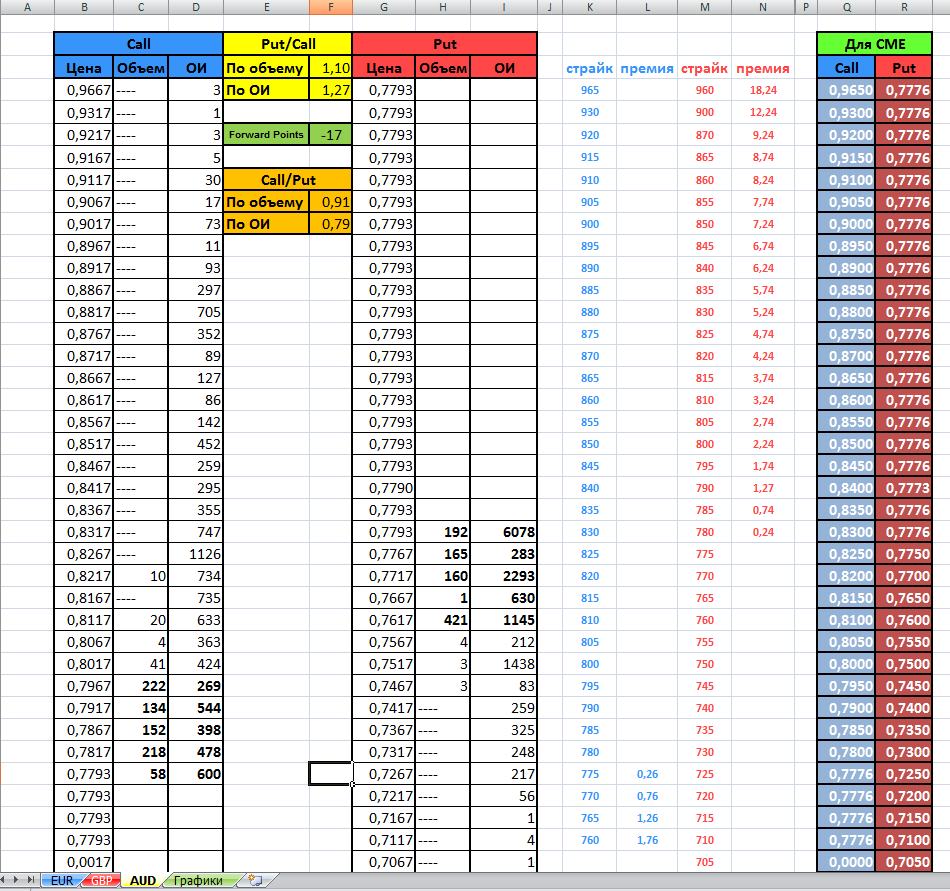Click Call volume cell 222
The image size is (950, 891).
click(x=141, y=686)
